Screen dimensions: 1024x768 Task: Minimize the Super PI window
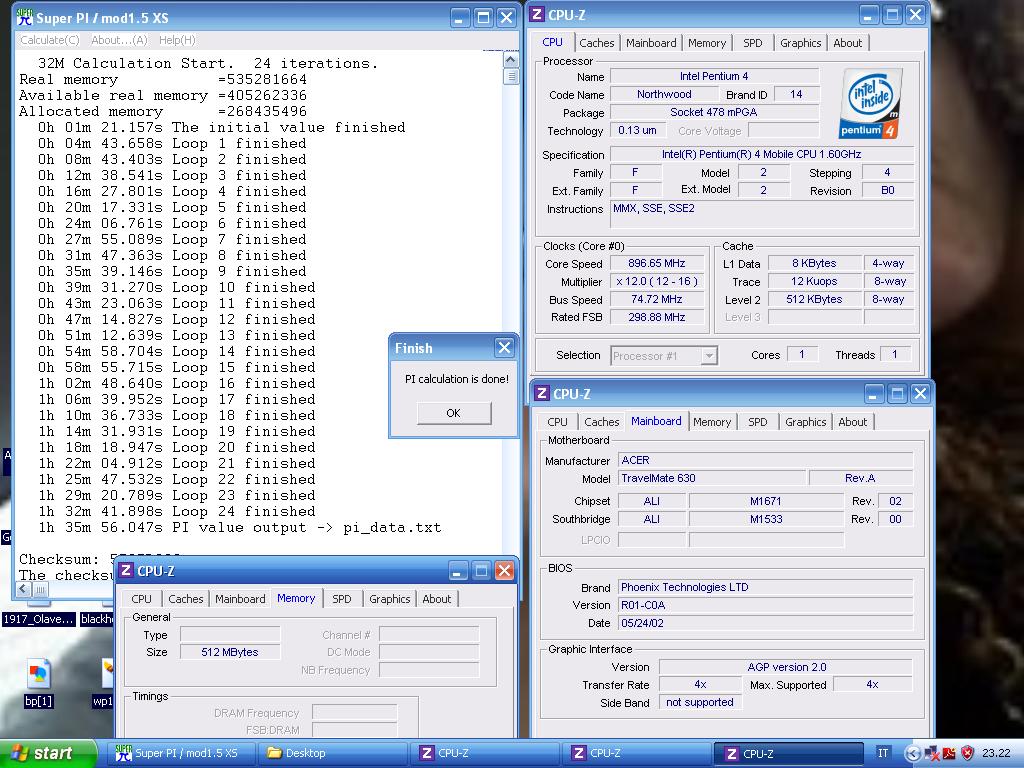point(459,18)
